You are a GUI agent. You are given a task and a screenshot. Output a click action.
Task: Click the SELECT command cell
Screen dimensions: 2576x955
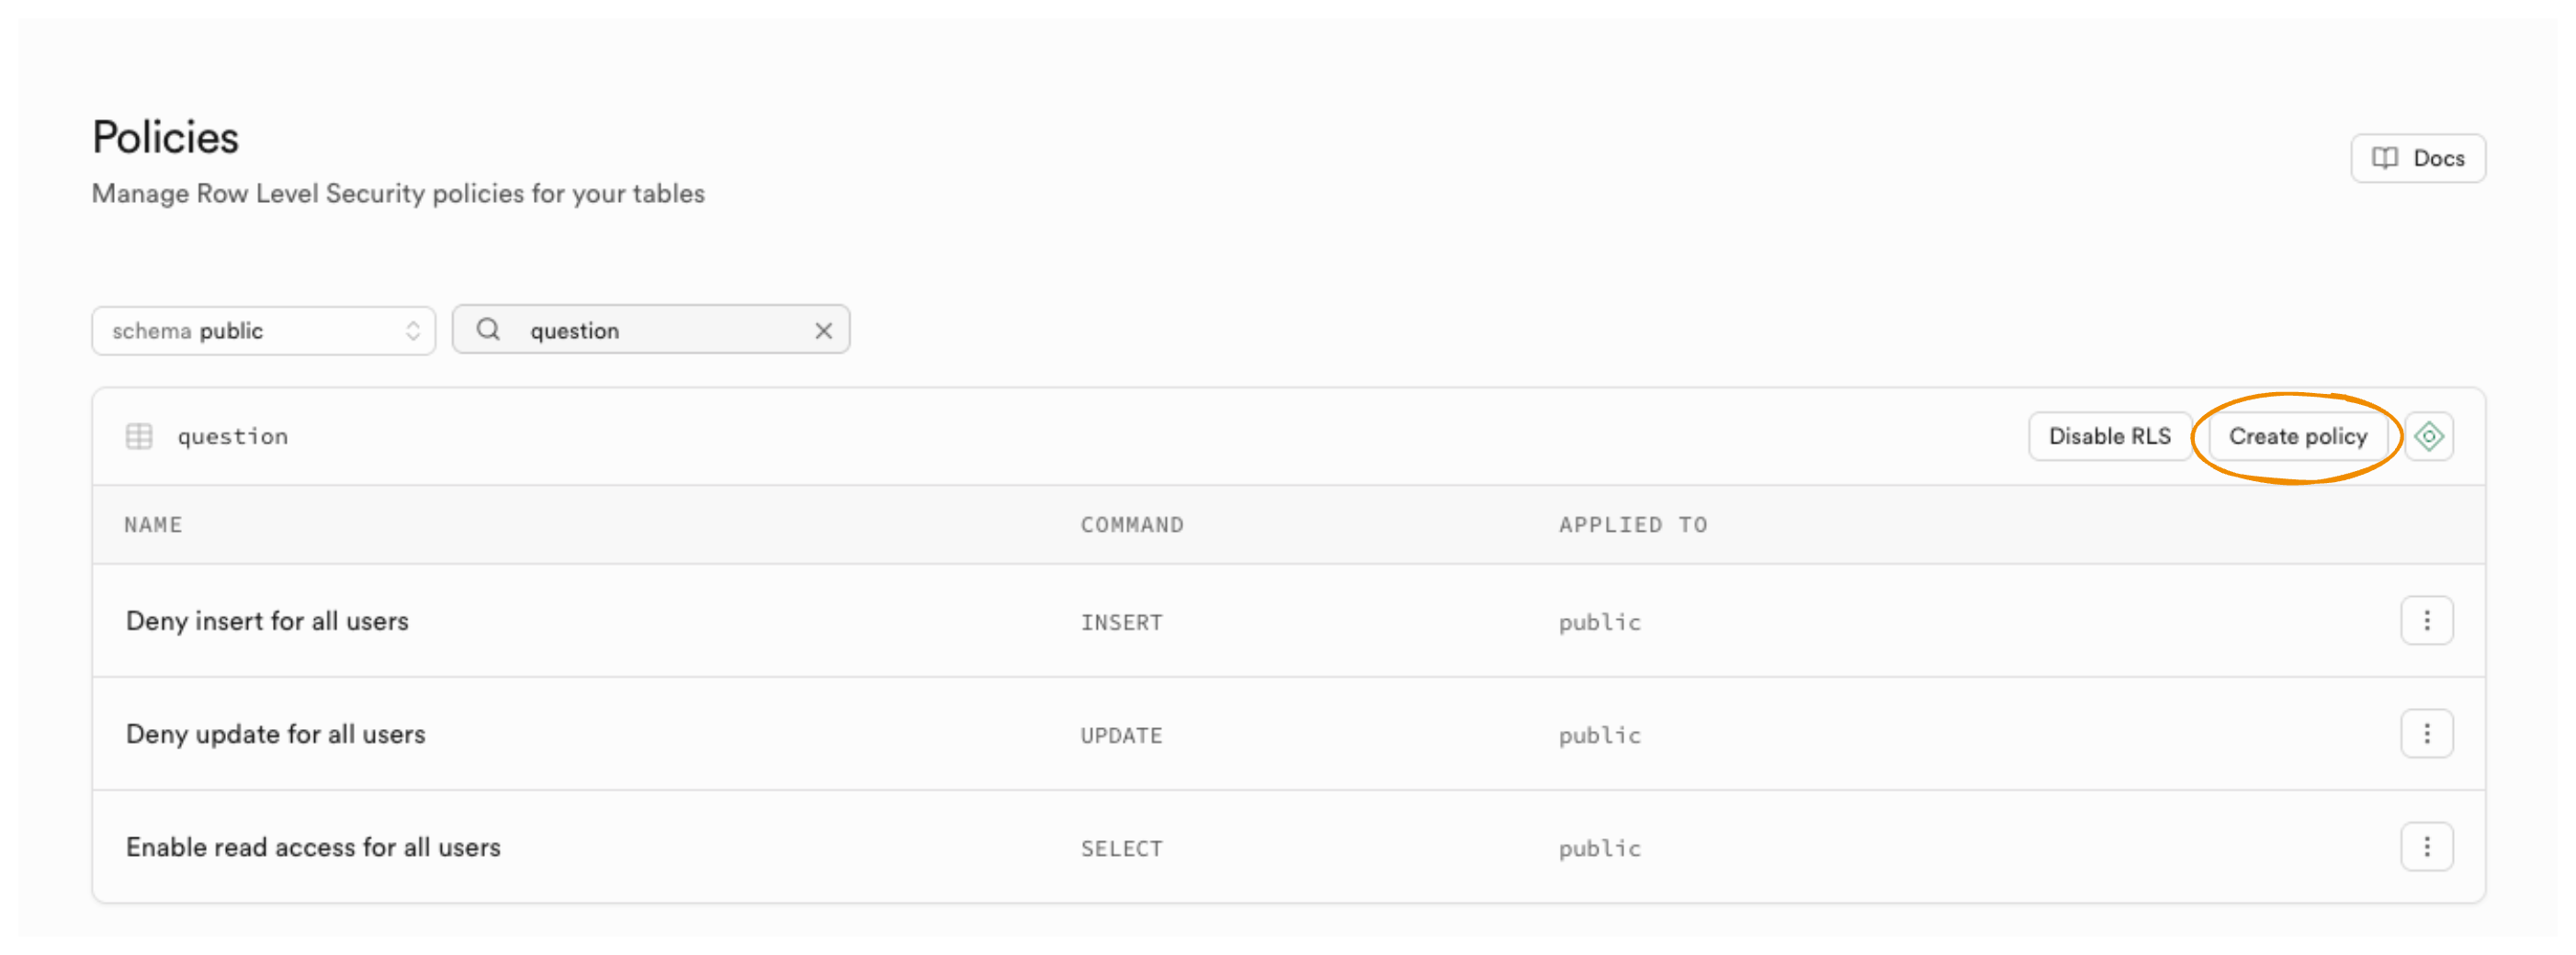click(1121, 849)
